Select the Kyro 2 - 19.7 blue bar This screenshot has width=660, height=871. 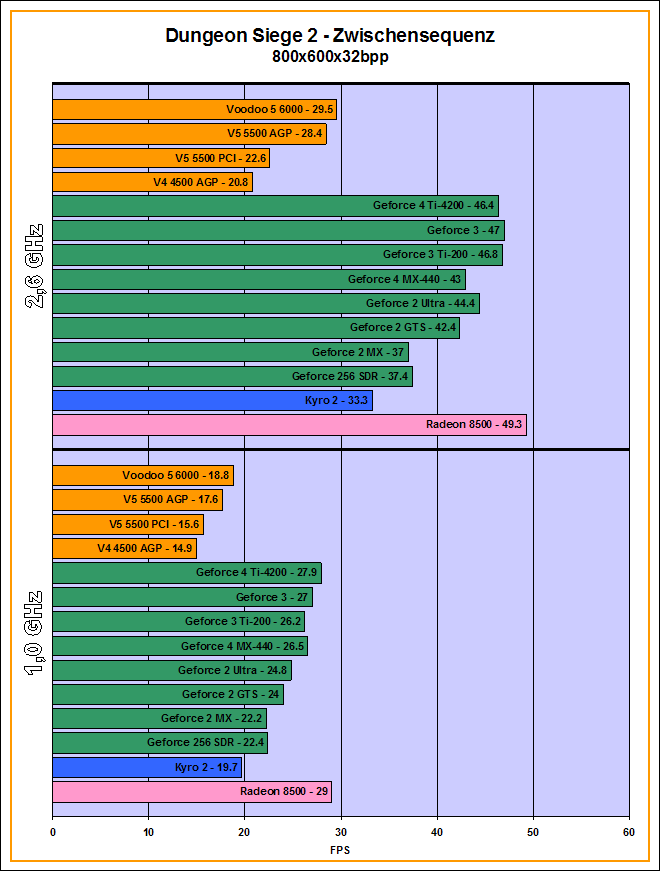(147, 767)
